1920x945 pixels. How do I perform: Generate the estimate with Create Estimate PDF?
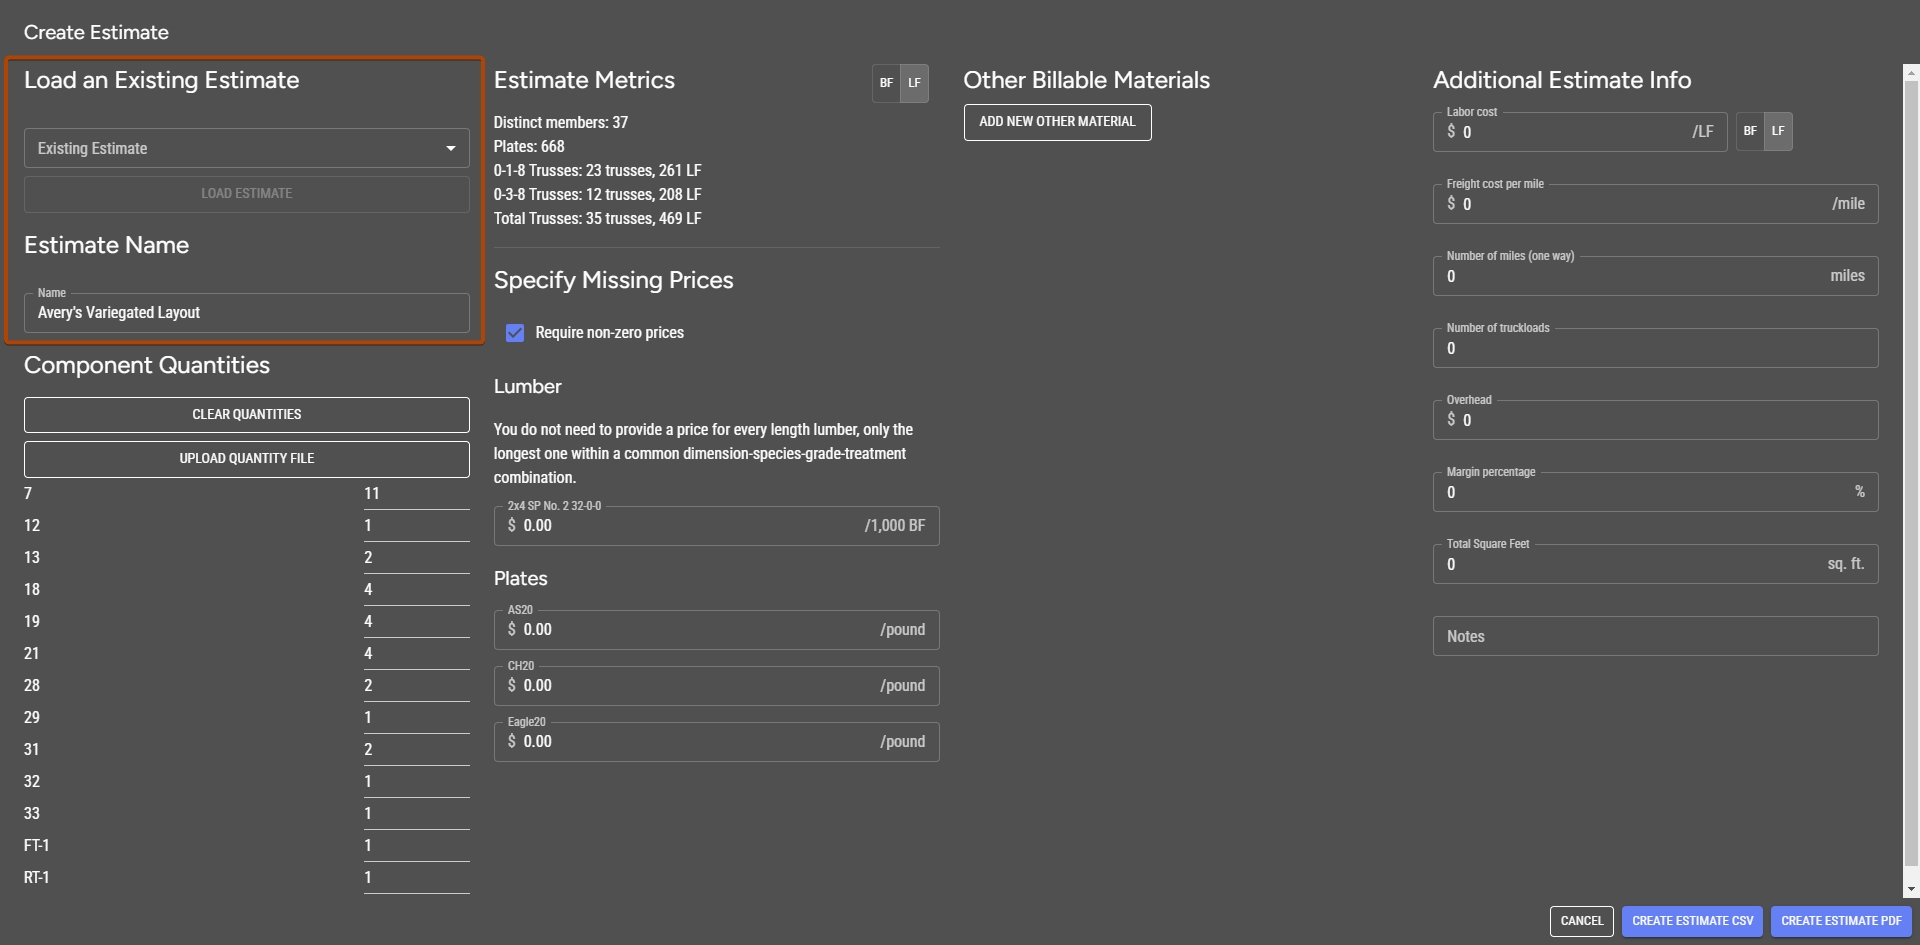(1841, 921)
